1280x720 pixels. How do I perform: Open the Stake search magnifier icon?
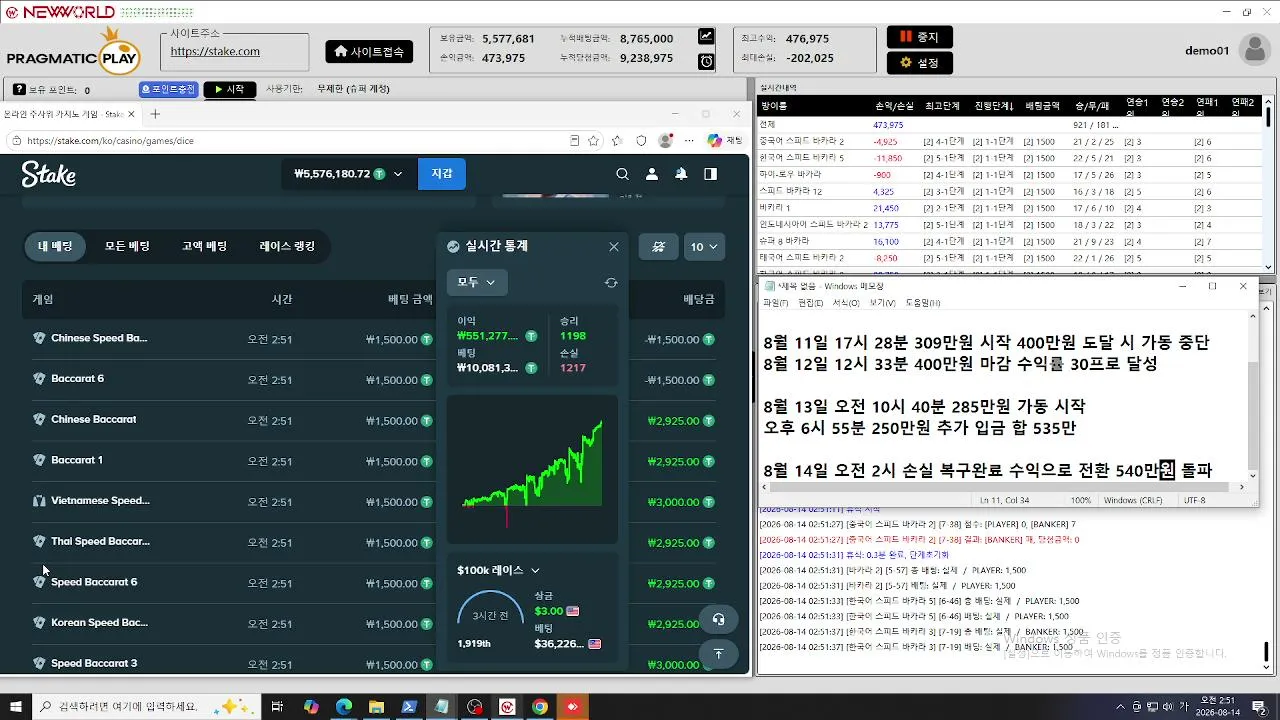[622, 174]
